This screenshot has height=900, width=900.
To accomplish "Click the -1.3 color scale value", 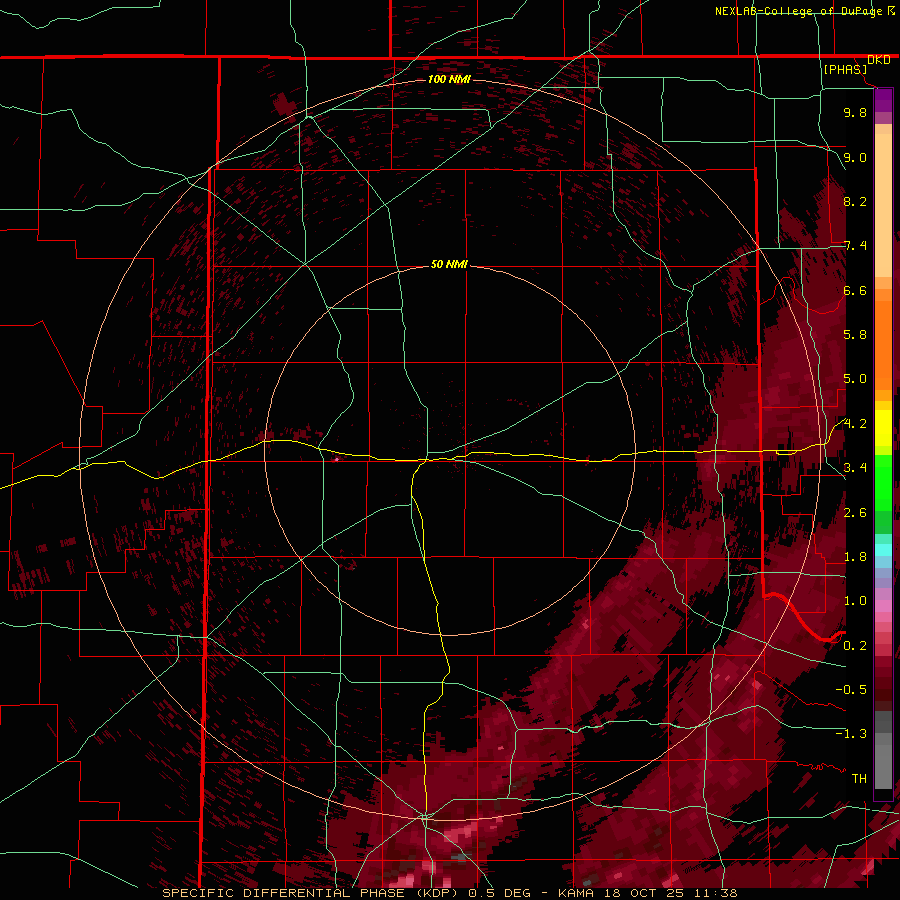I will 851,734.
